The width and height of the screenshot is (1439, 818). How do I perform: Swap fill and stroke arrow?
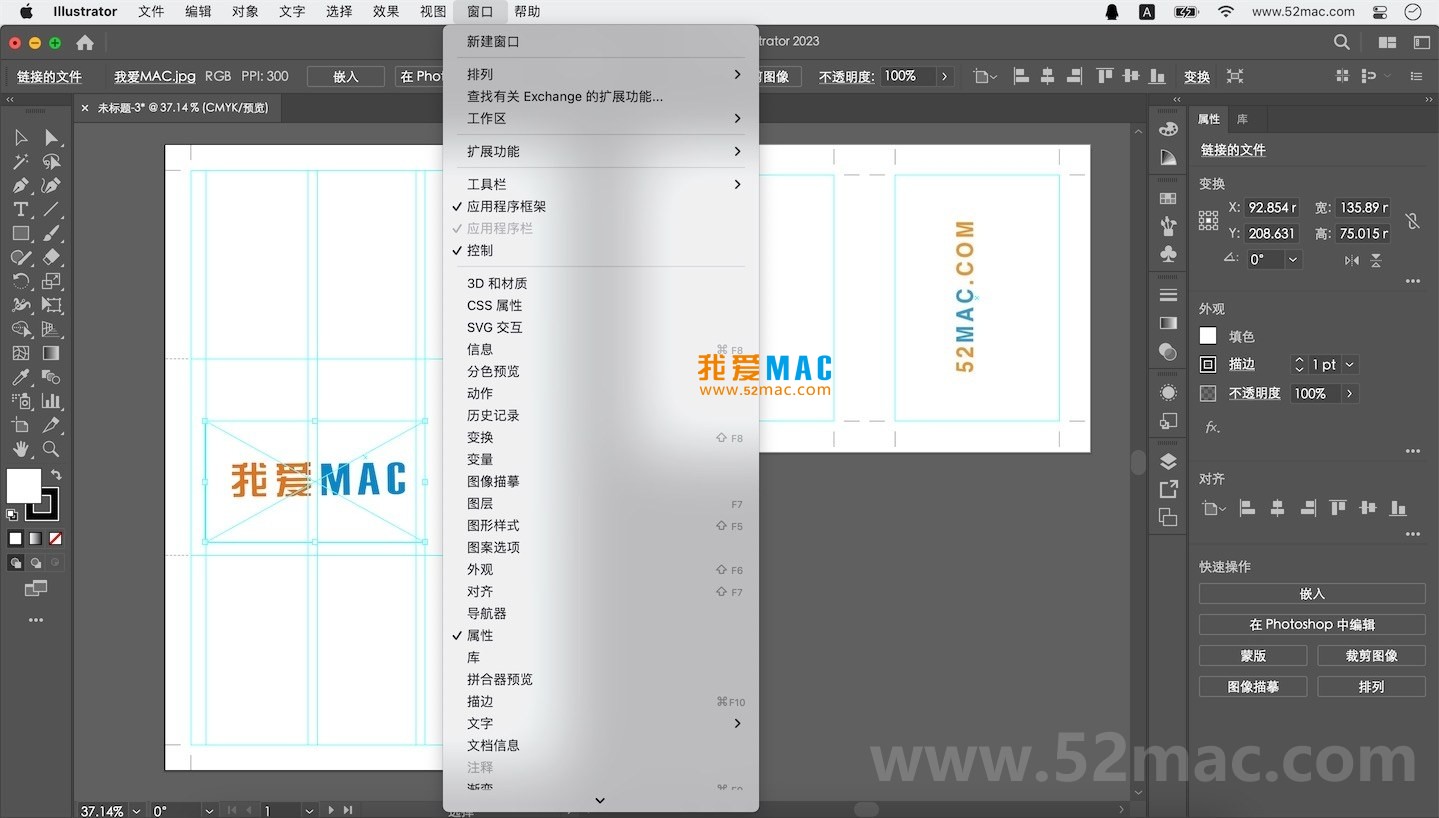56,475
